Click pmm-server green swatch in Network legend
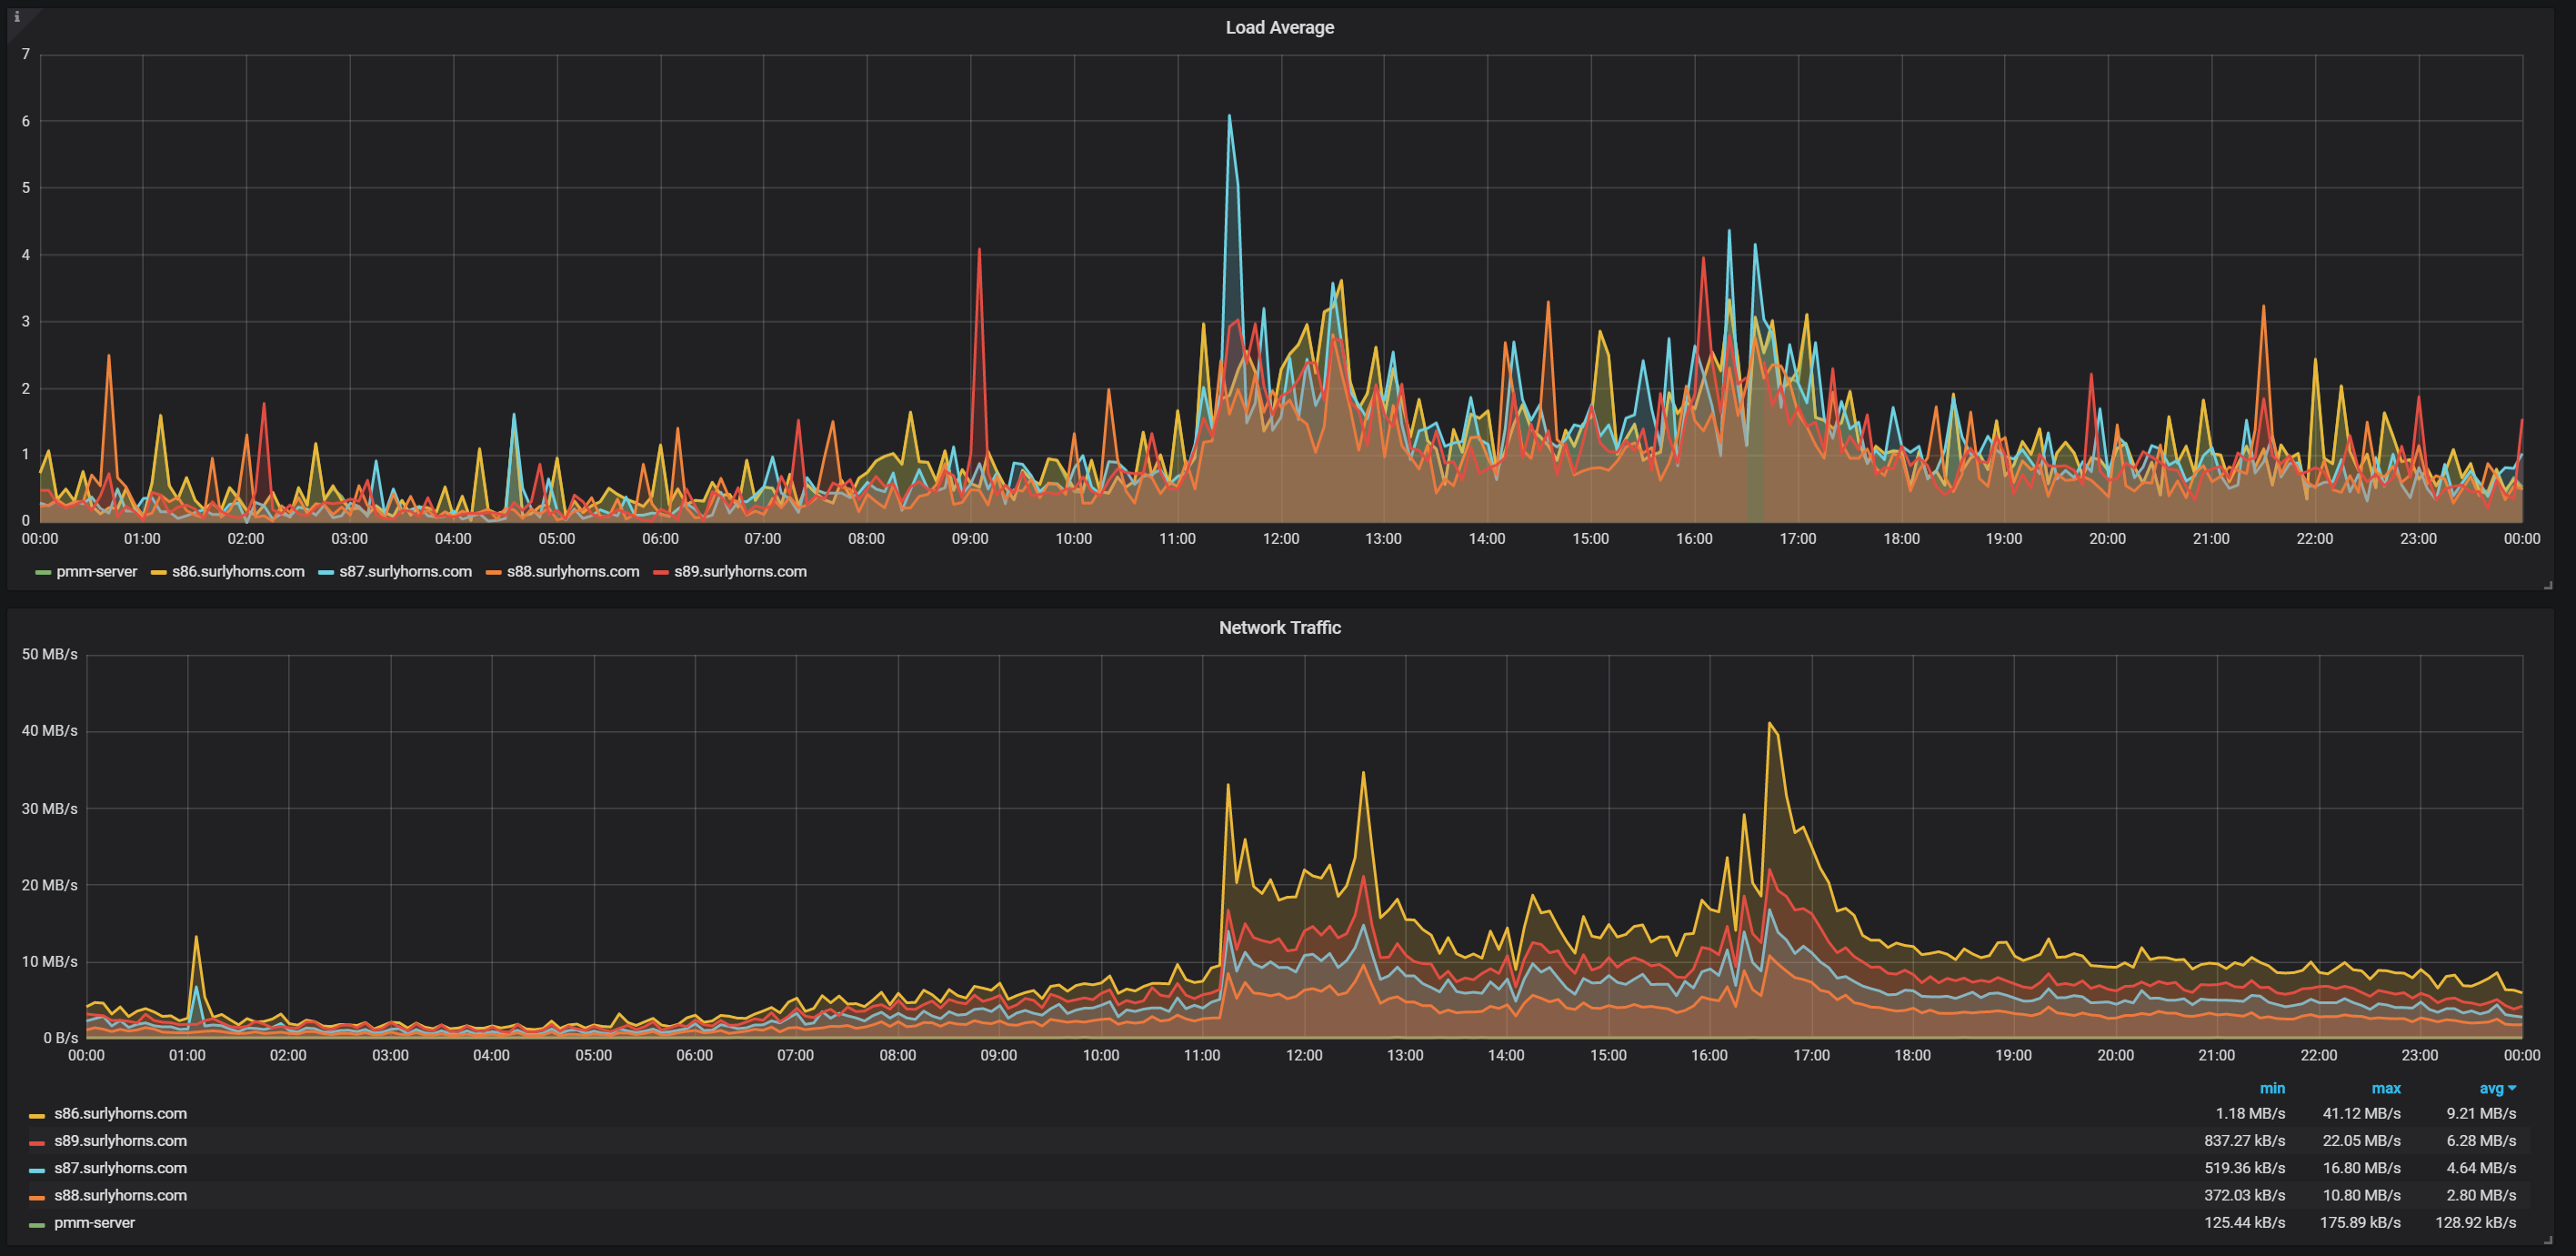This screenshot has height=1256, width=2576. point(37,1224)
